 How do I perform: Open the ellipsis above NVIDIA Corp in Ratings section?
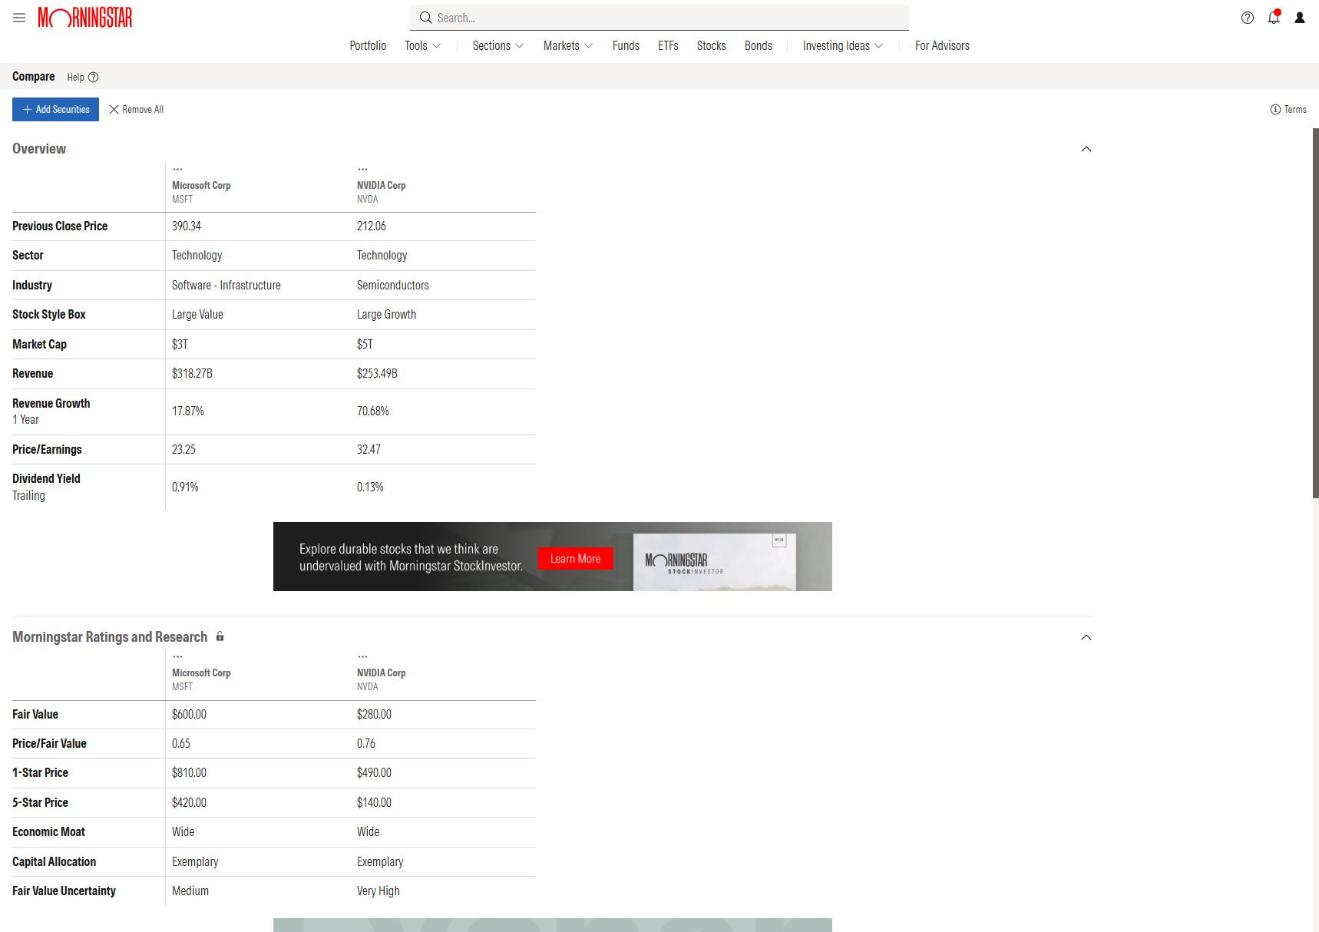(x=362, y=657)
